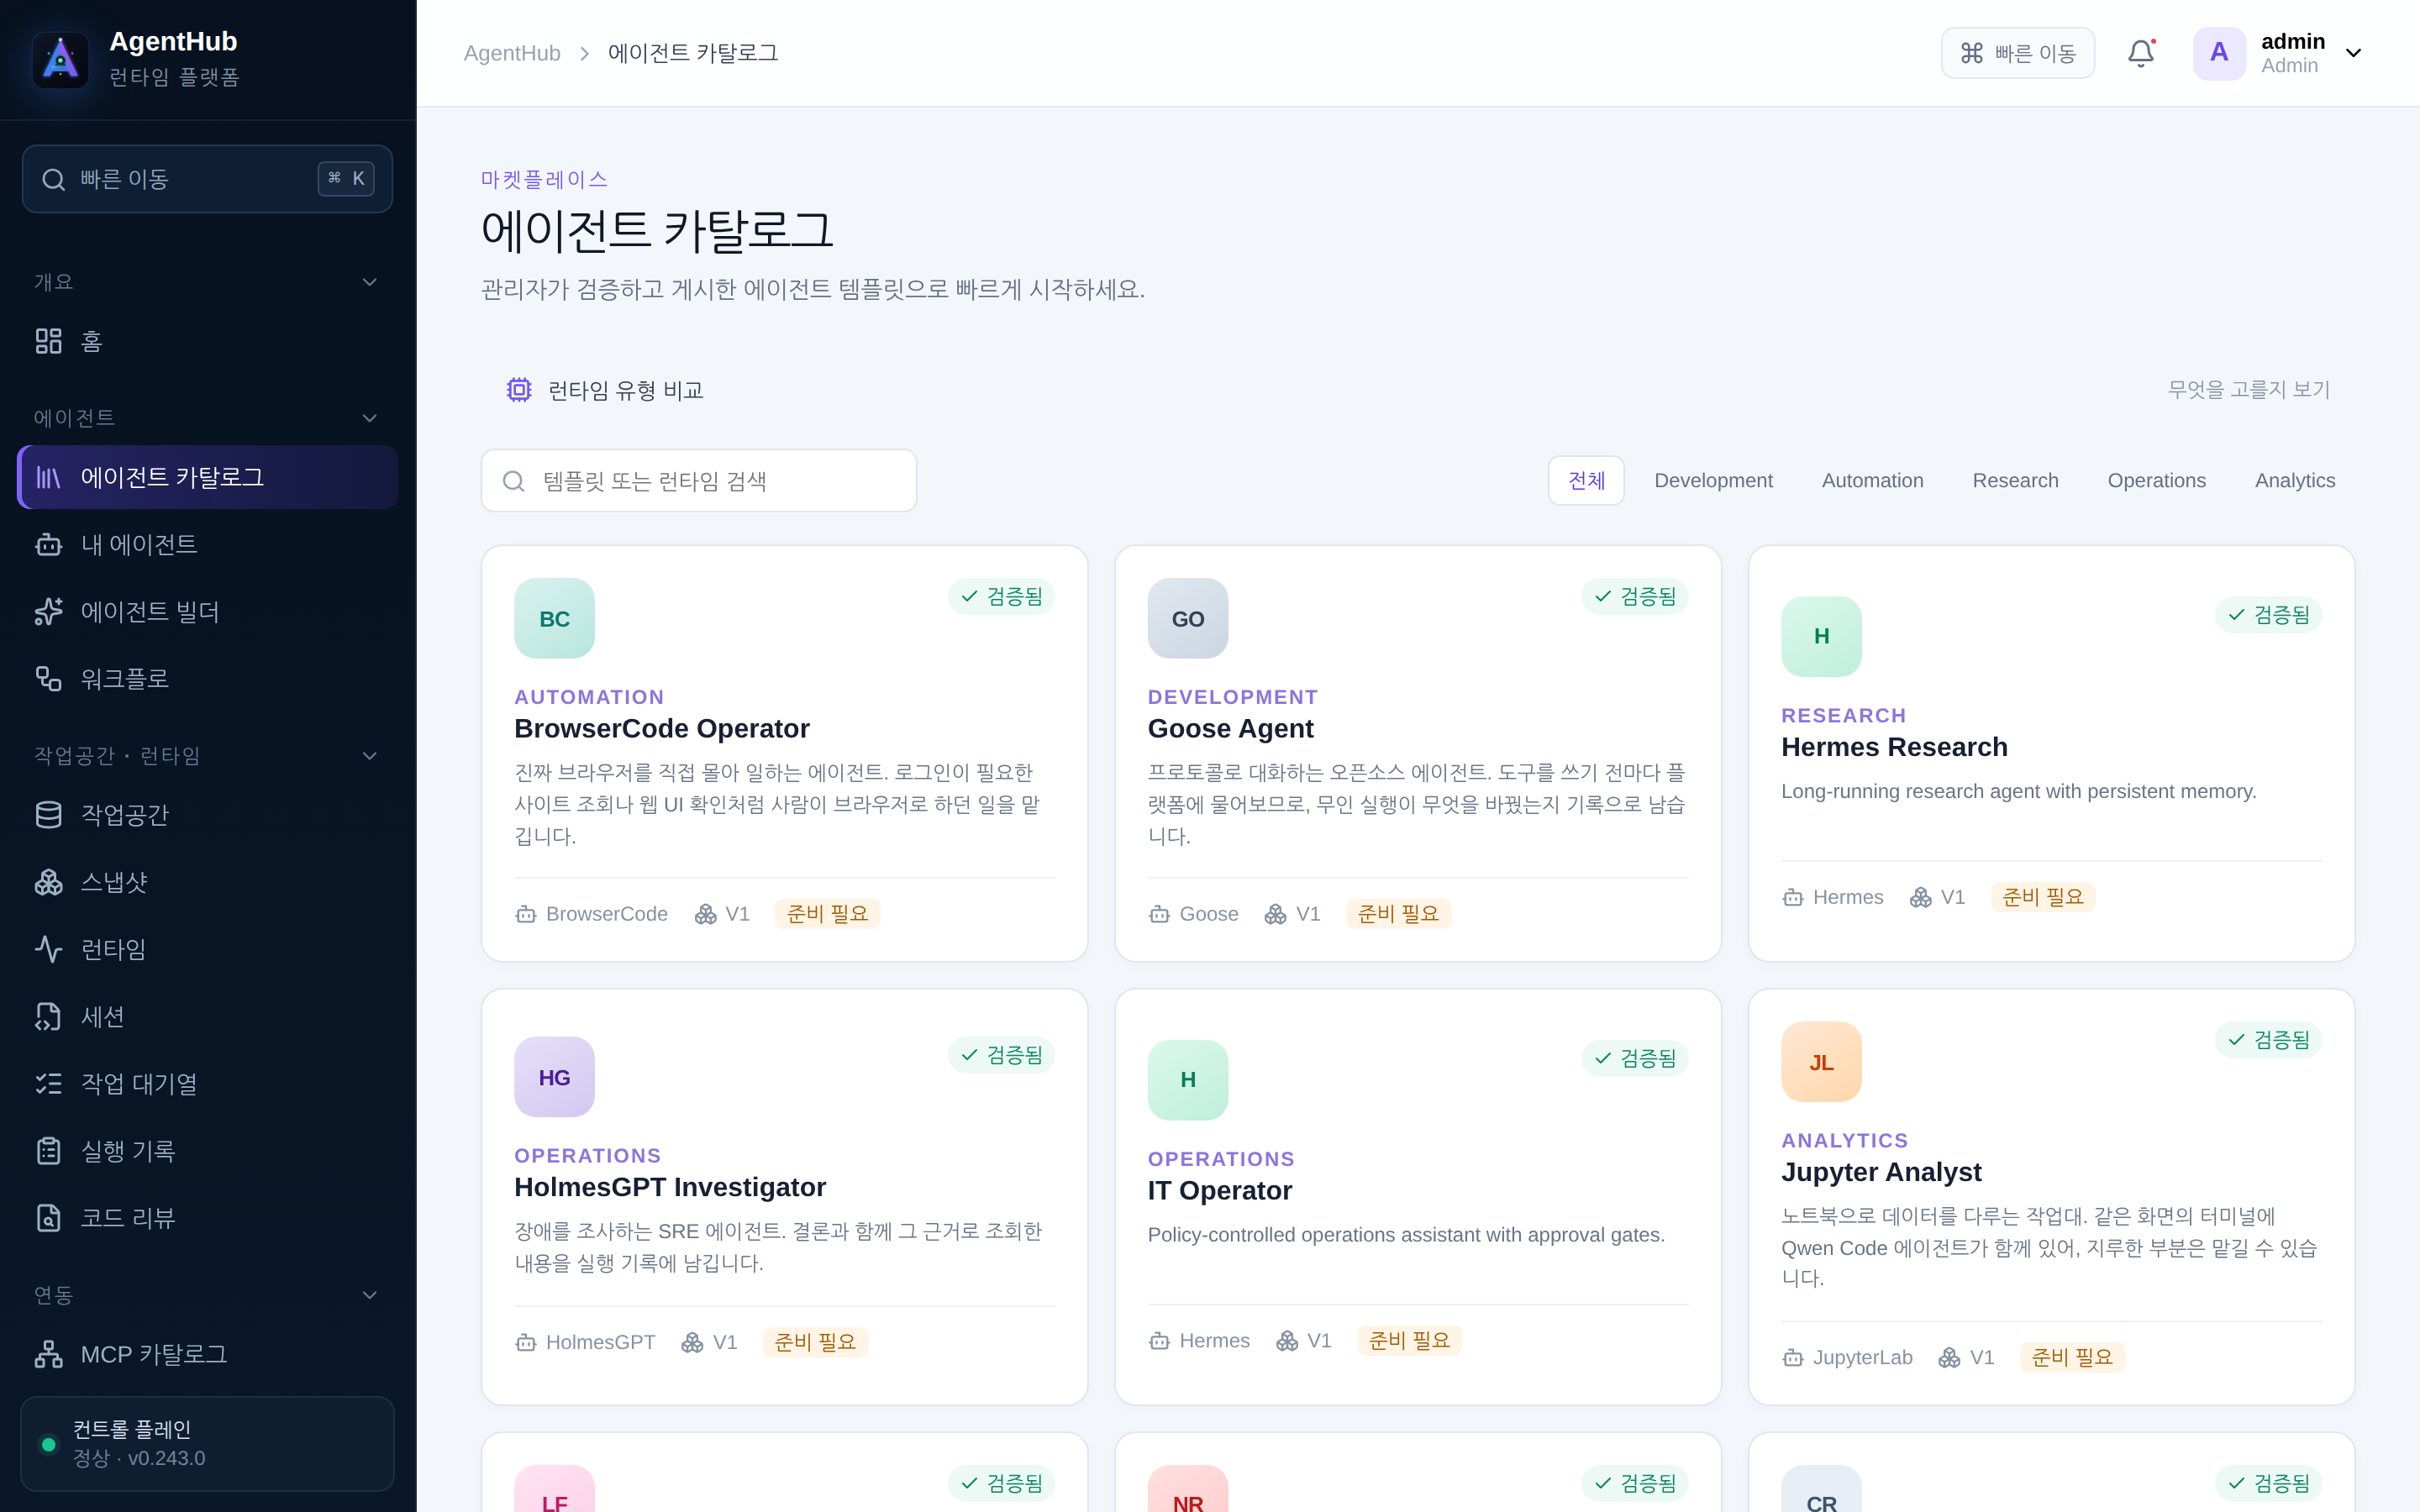Click the 컨트롤 플레인 status panel
Screen dimensions: 2420x1512
pos(207,1444)
